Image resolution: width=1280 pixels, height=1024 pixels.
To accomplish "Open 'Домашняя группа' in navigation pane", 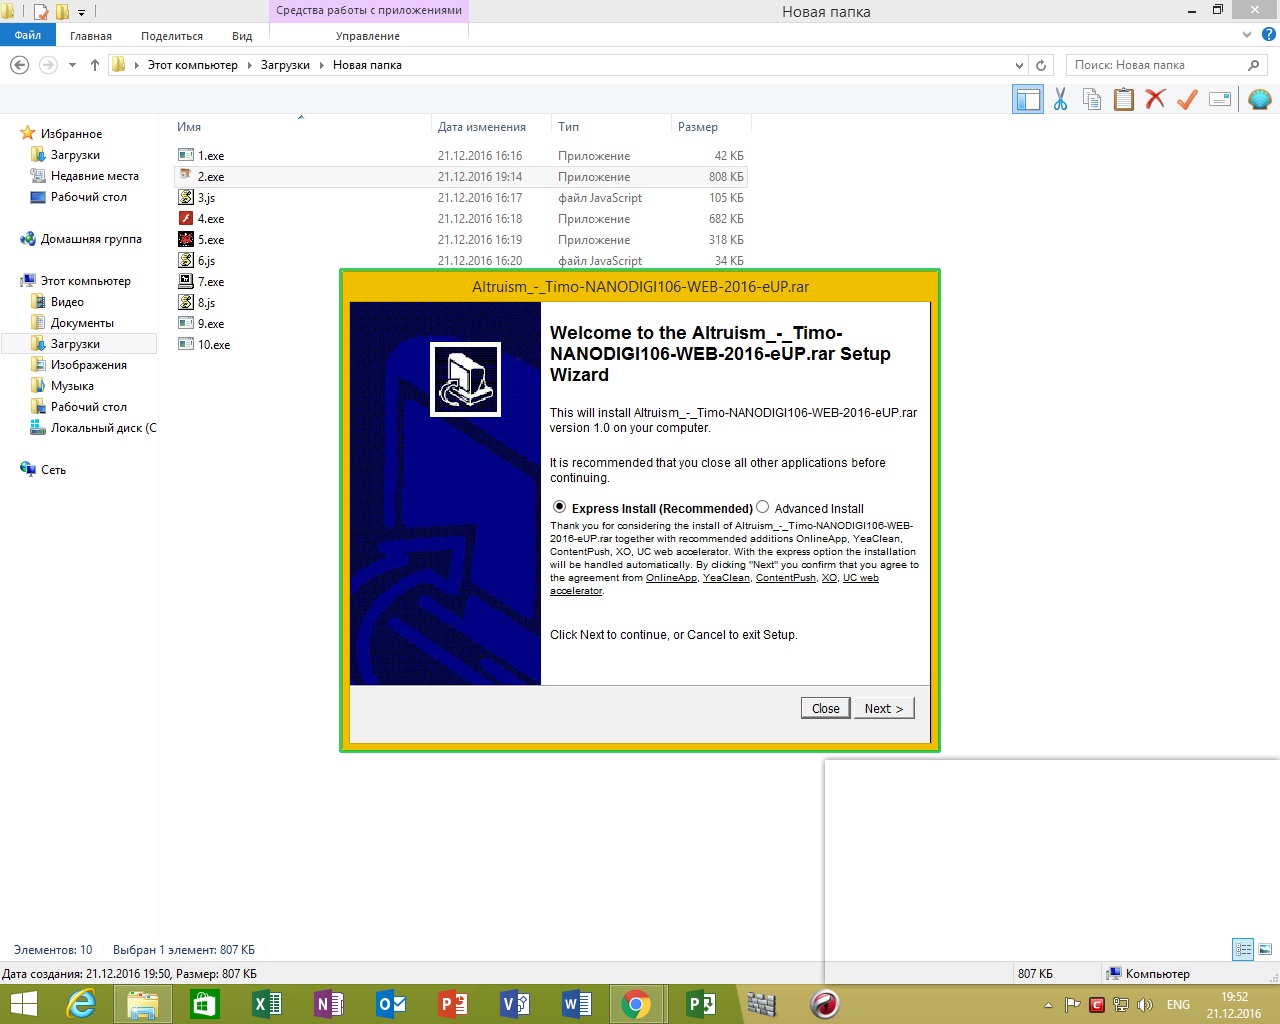I will [91, 239].
